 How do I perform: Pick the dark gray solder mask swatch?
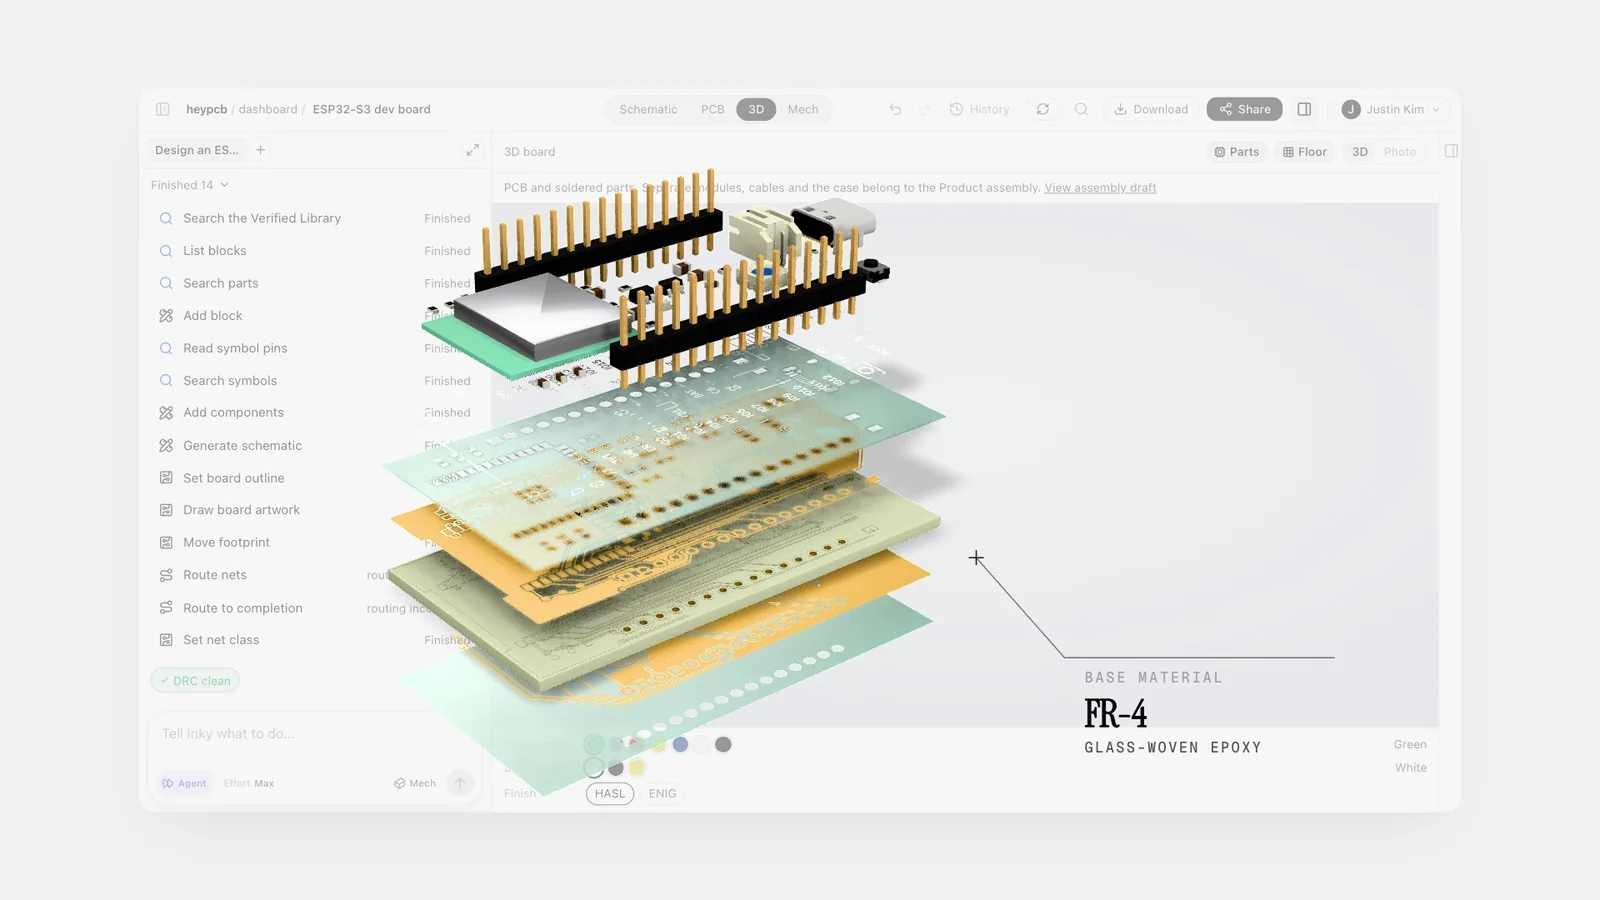point(723,744)
